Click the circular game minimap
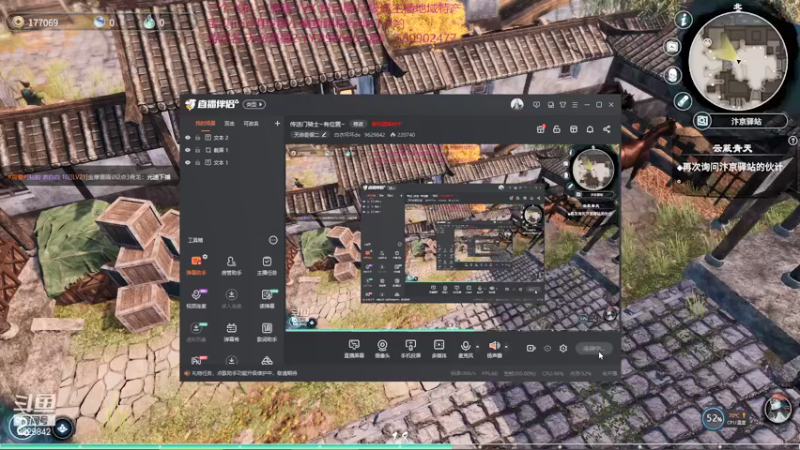 pos(738,61)
